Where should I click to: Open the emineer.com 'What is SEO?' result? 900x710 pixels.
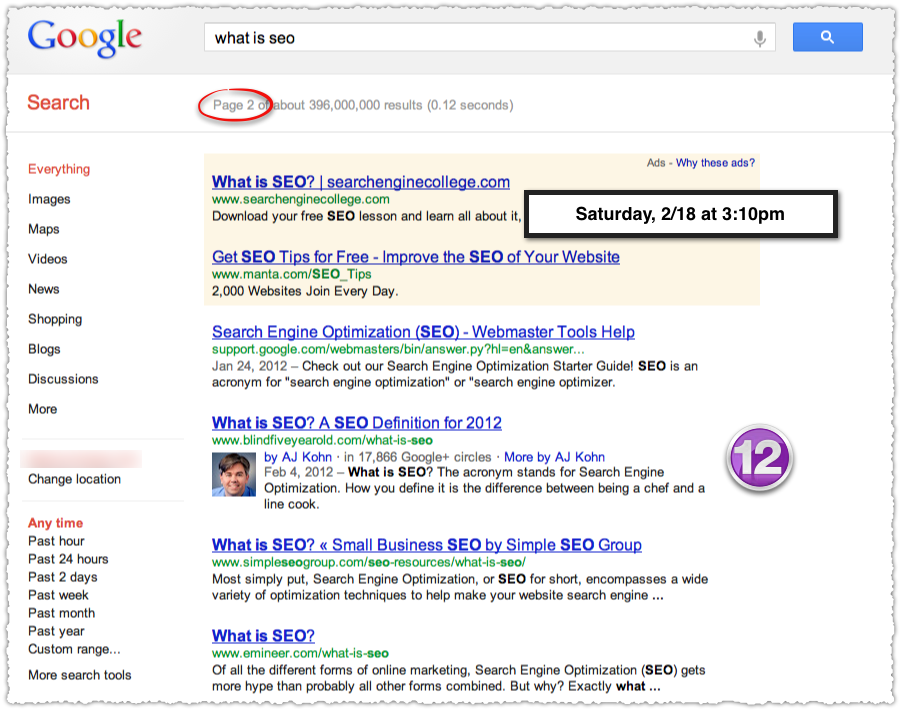point(263,635)
